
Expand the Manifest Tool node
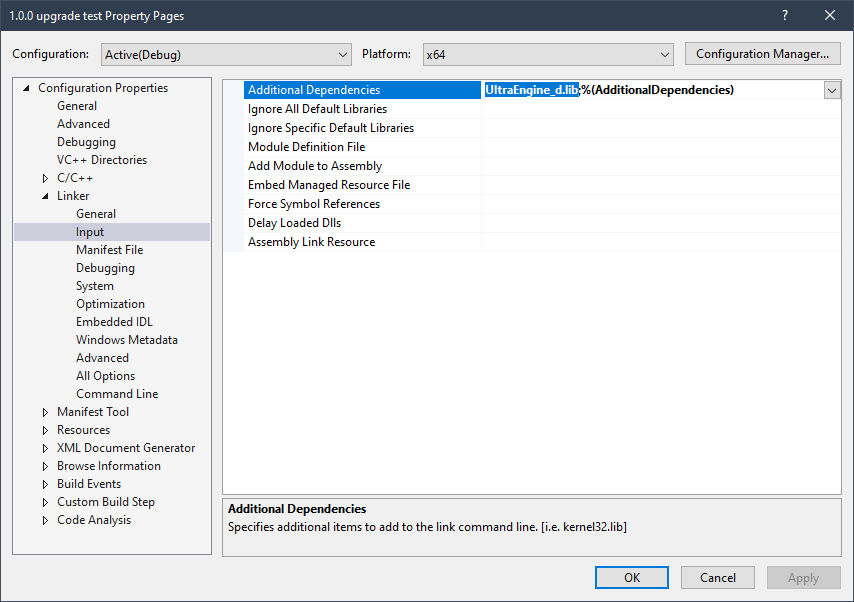45,412
